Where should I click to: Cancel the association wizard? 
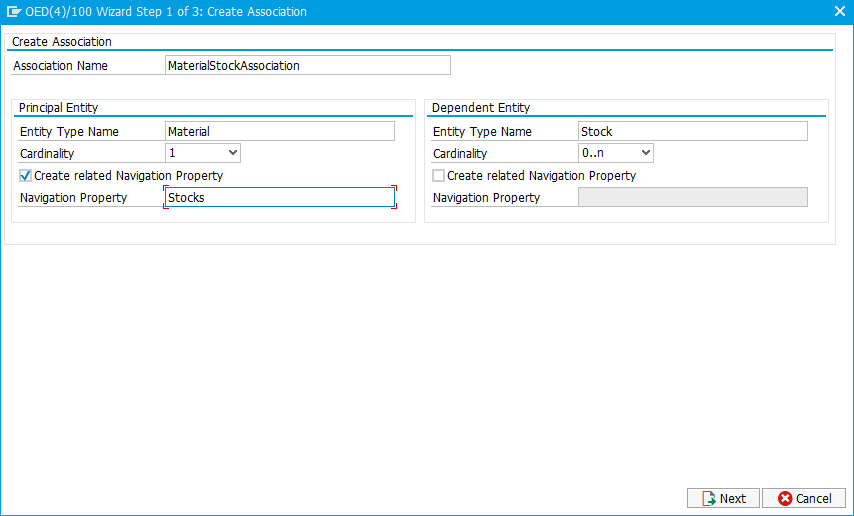pos(804,498)
